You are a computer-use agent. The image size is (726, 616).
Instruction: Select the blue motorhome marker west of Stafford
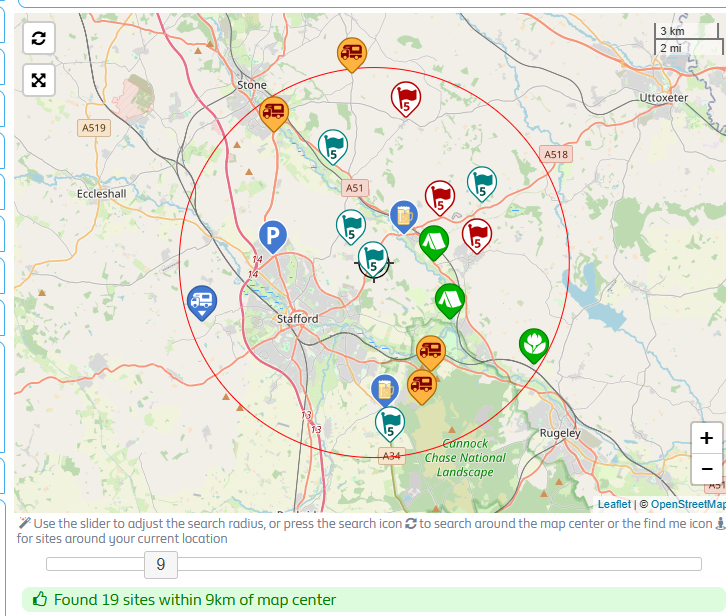202,300
